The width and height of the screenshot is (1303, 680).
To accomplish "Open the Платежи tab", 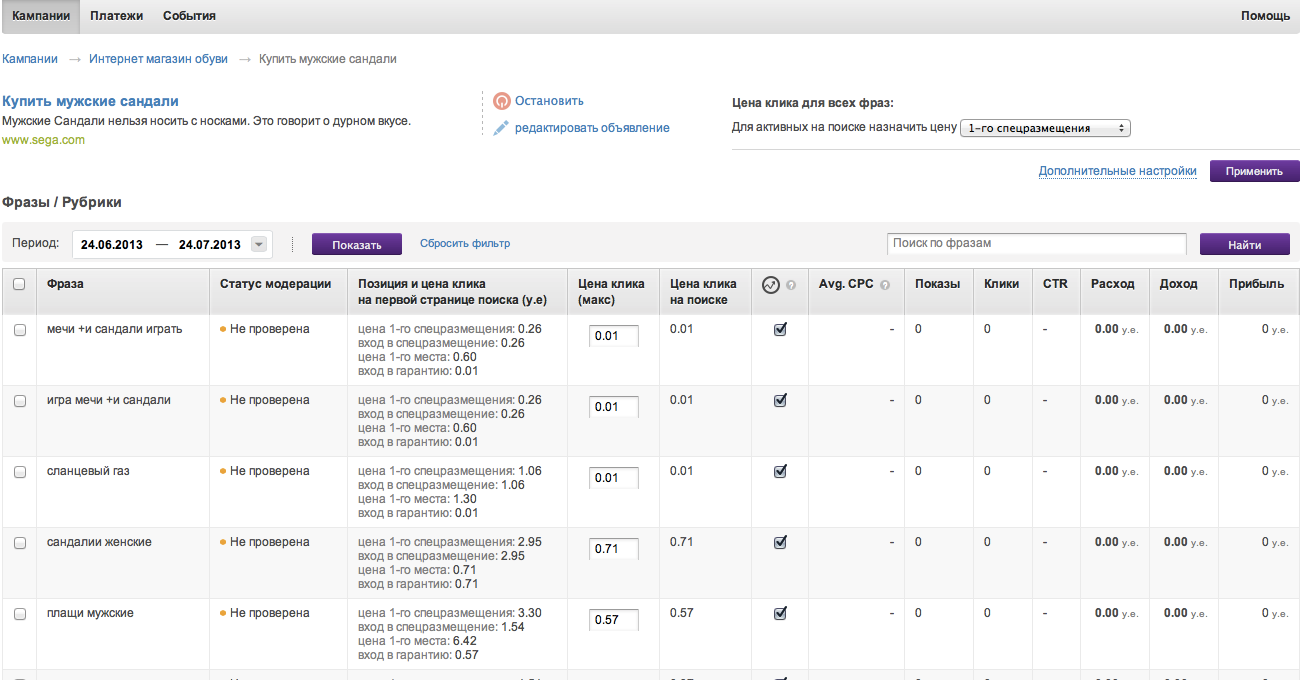I will 116,16.
